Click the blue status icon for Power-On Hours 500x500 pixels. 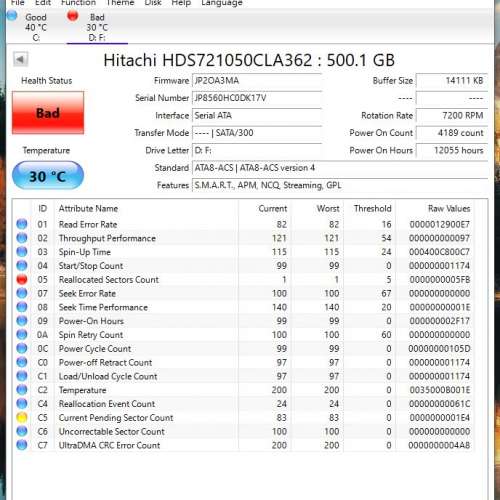click(22, 321)
